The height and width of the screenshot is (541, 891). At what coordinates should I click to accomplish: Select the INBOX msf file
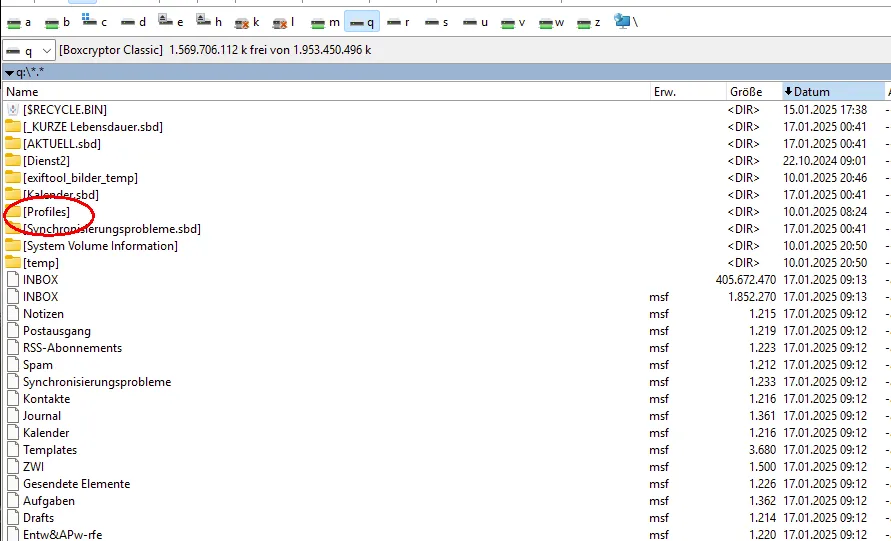[40, 297]
